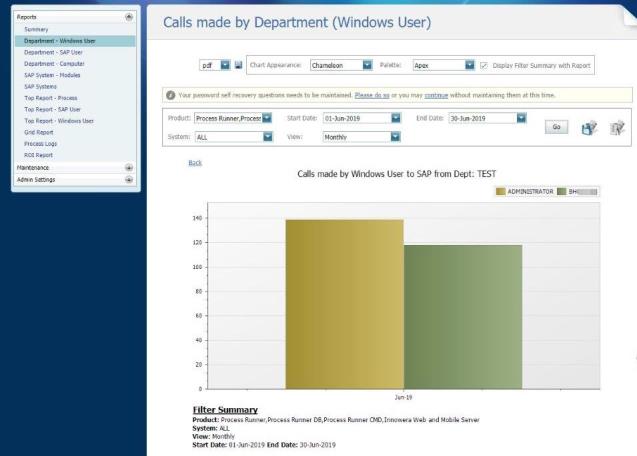Click the first report export icon after Go

click(589, 128)
